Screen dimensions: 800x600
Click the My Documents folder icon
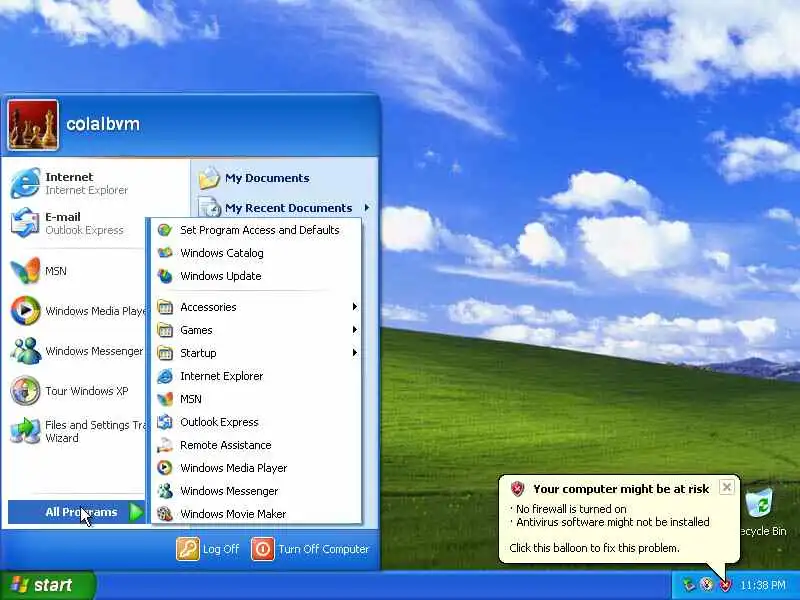pyautogui.click(x=209, y=178)
